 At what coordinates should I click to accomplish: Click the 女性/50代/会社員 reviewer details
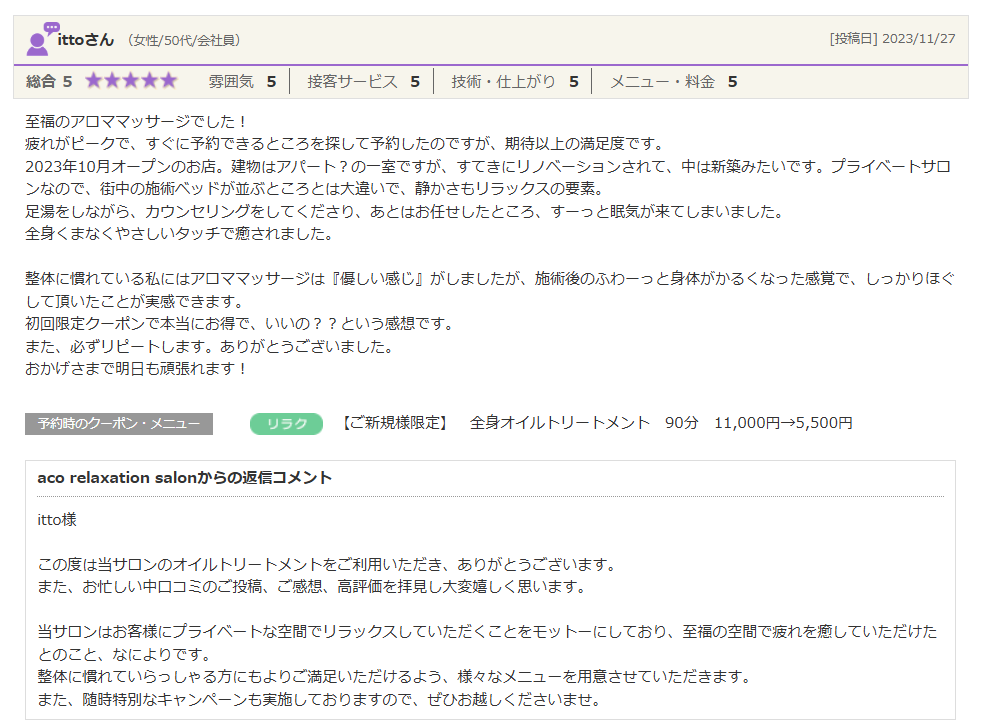click(184, 40)
